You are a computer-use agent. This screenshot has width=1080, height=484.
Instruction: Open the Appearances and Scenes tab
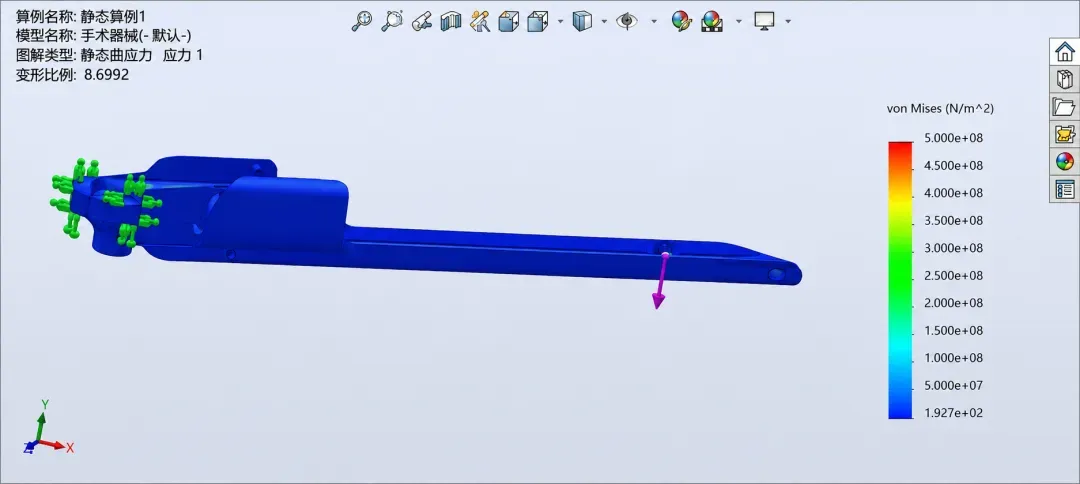point(1065,162)
